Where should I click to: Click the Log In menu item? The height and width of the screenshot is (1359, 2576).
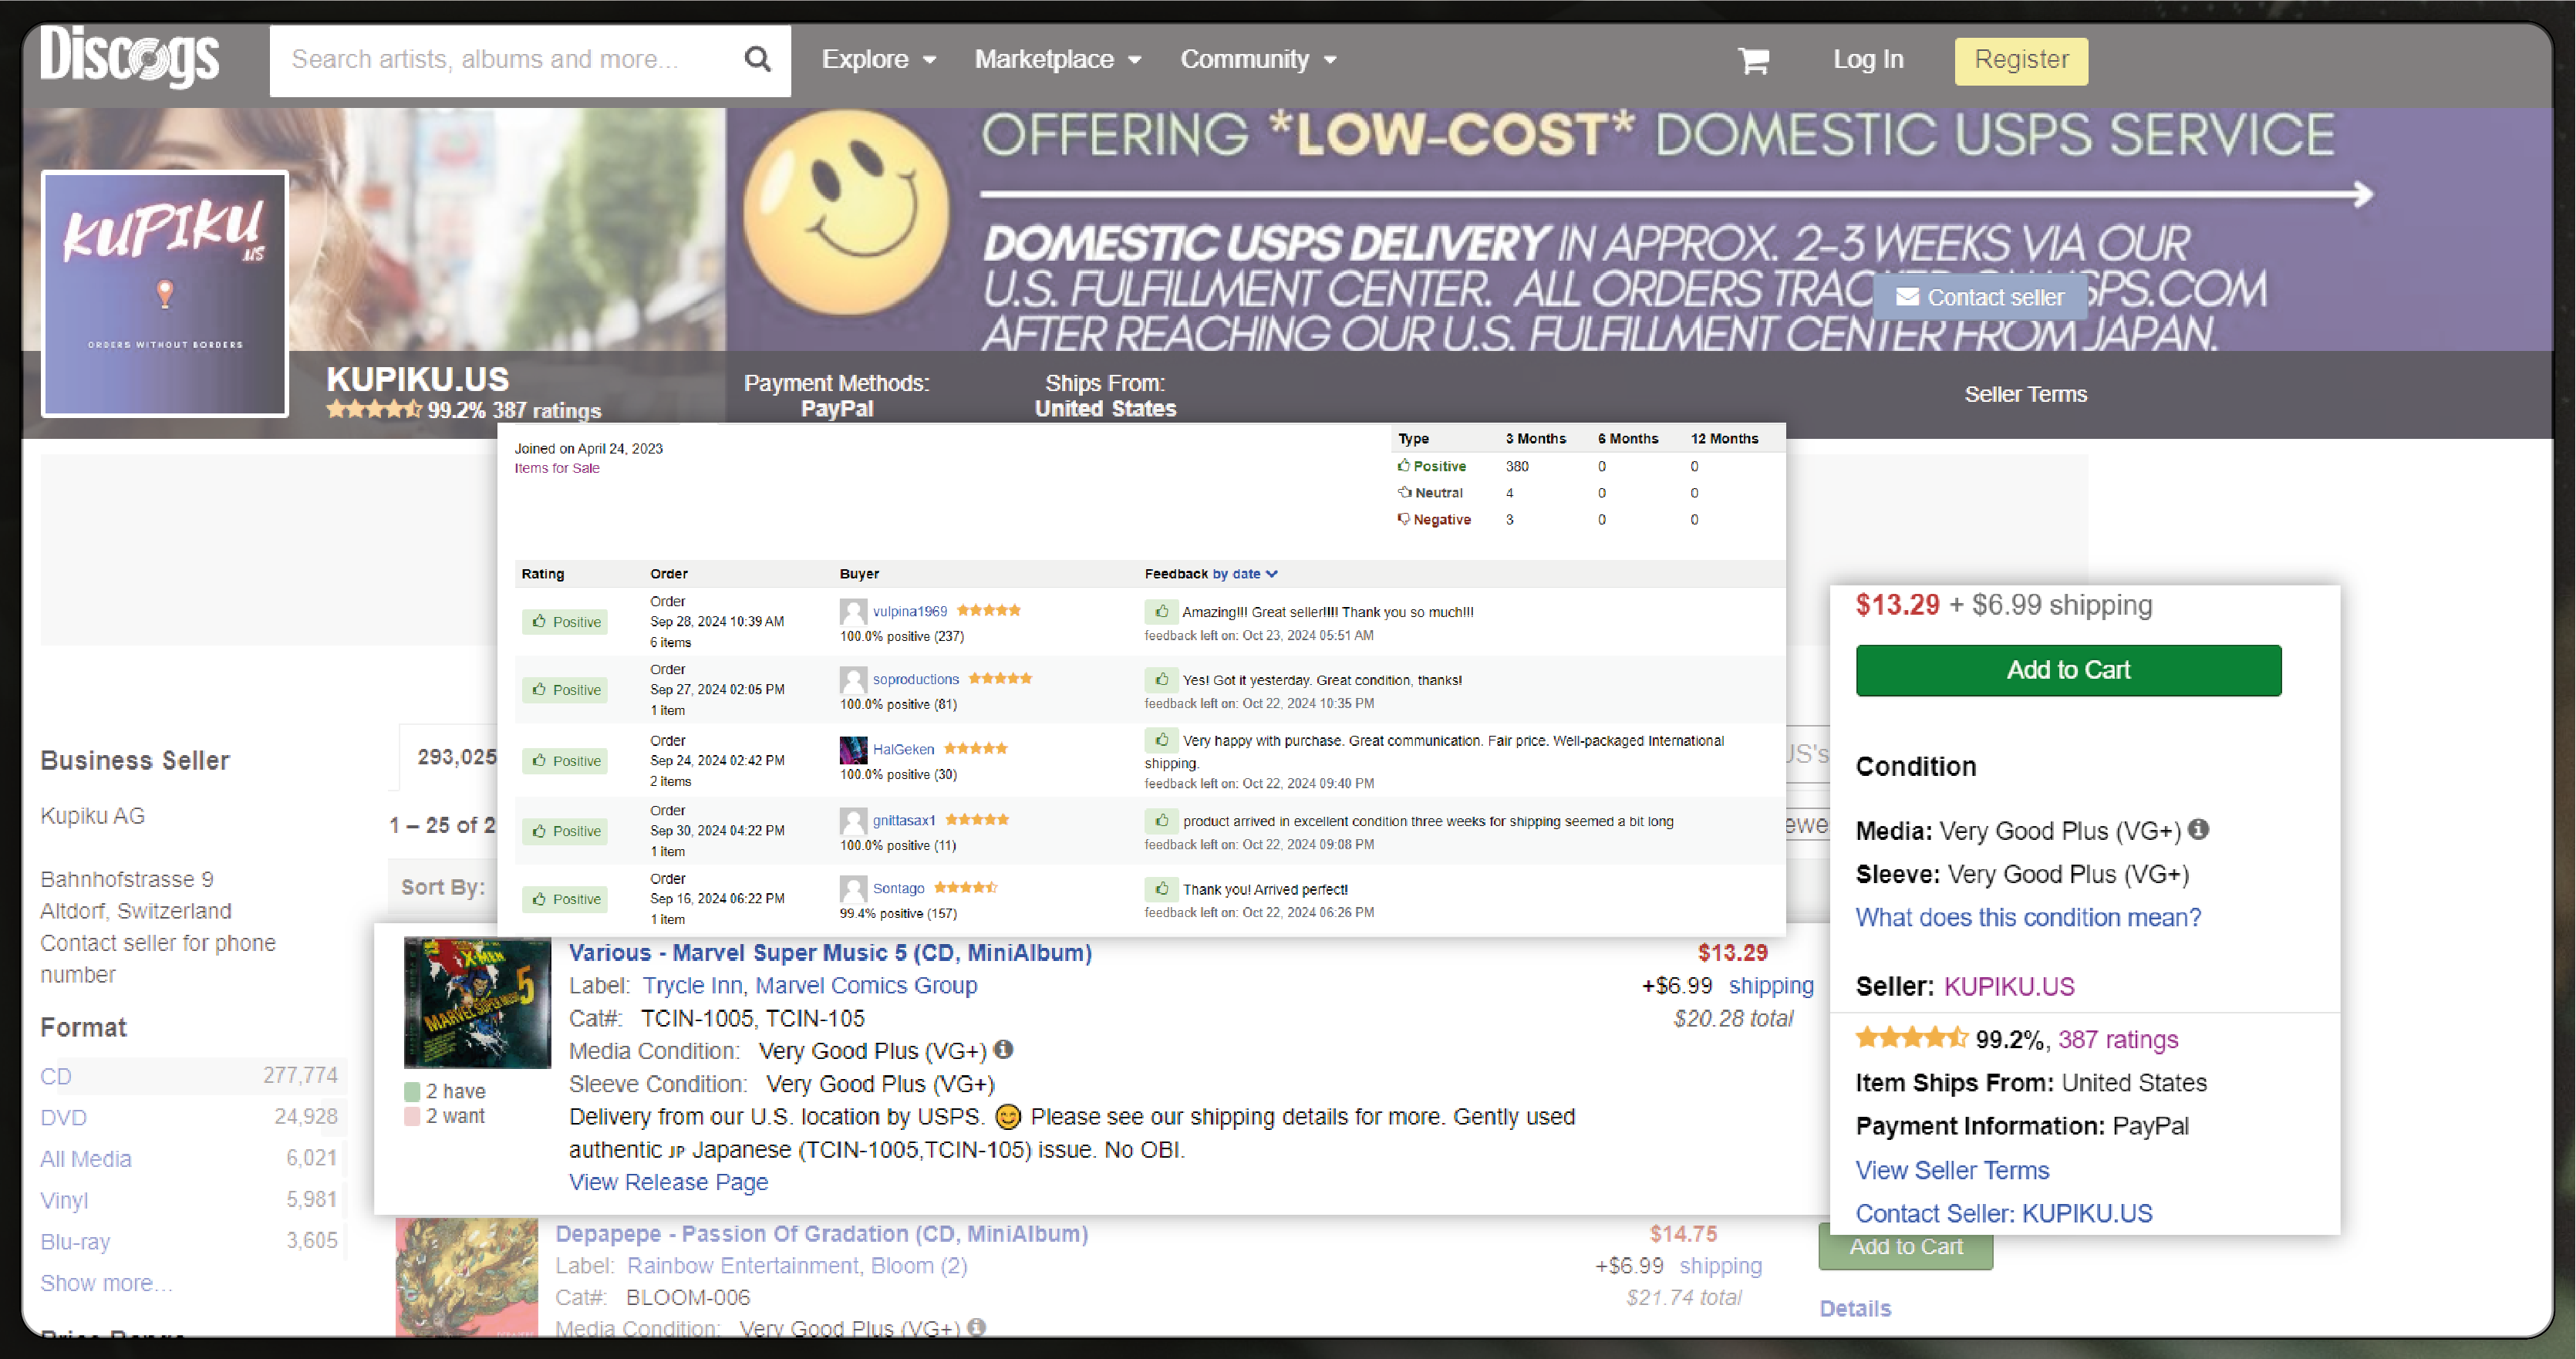[x=1869, y=58]
